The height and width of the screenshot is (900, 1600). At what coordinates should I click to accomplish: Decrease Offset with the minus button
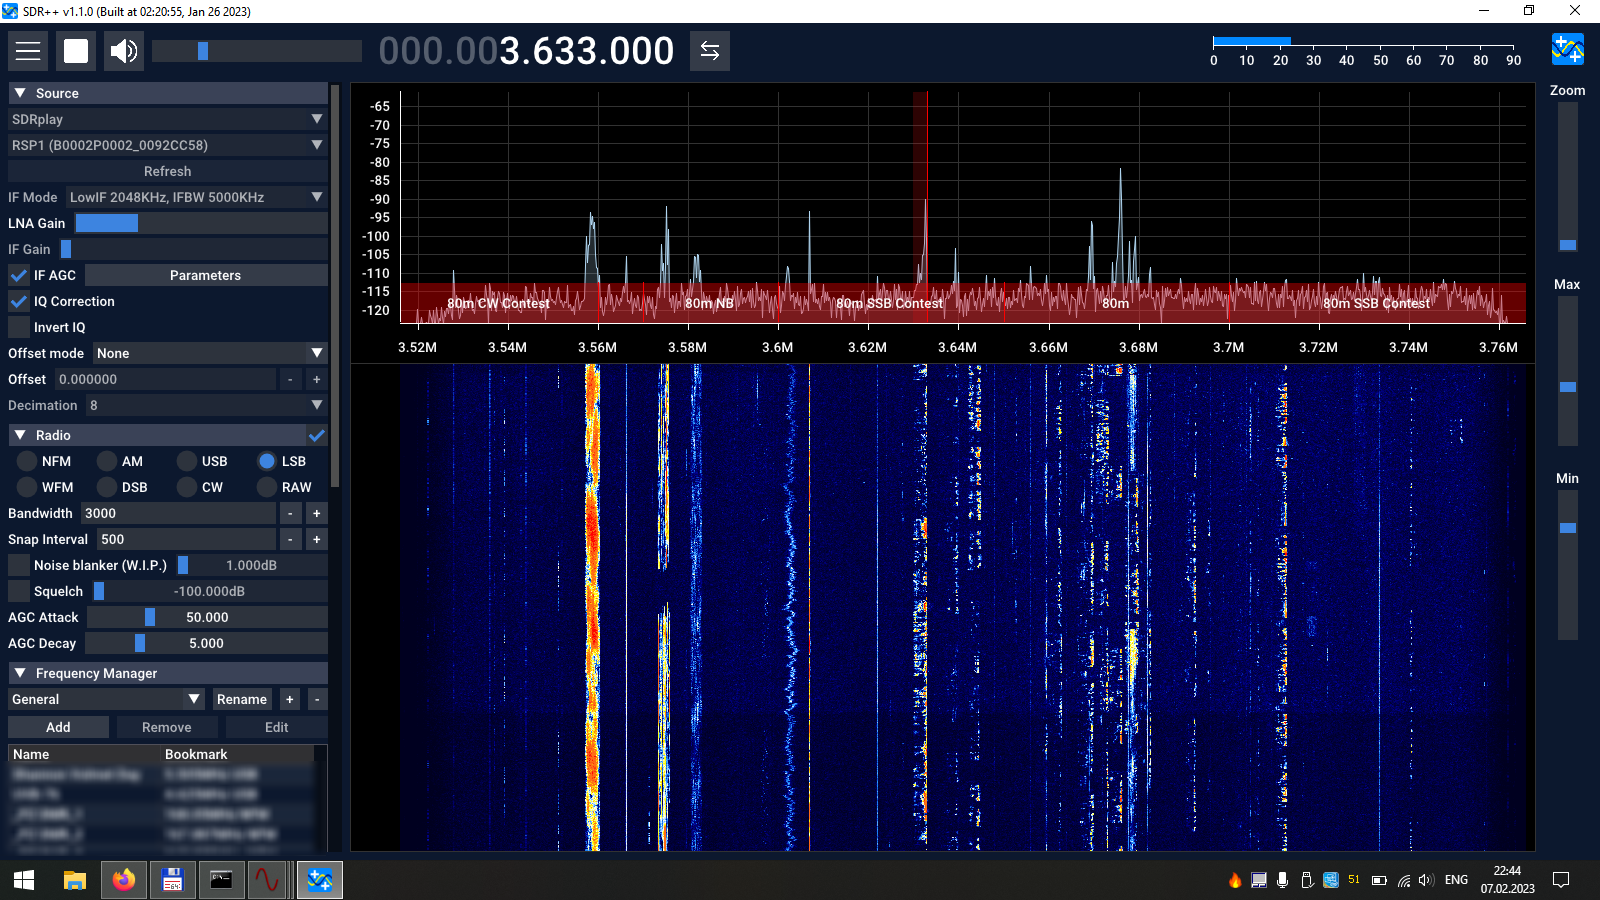click(290, 379)
